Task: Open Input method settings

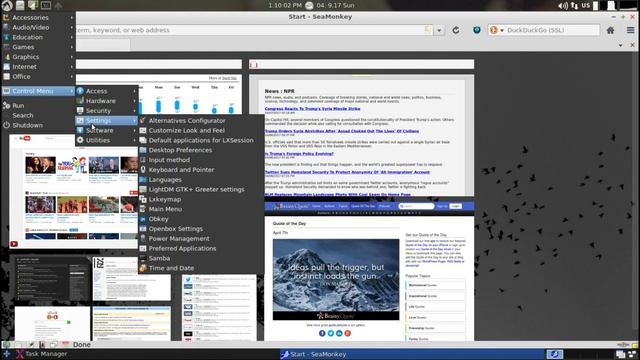Action: [x=201, y=160]
